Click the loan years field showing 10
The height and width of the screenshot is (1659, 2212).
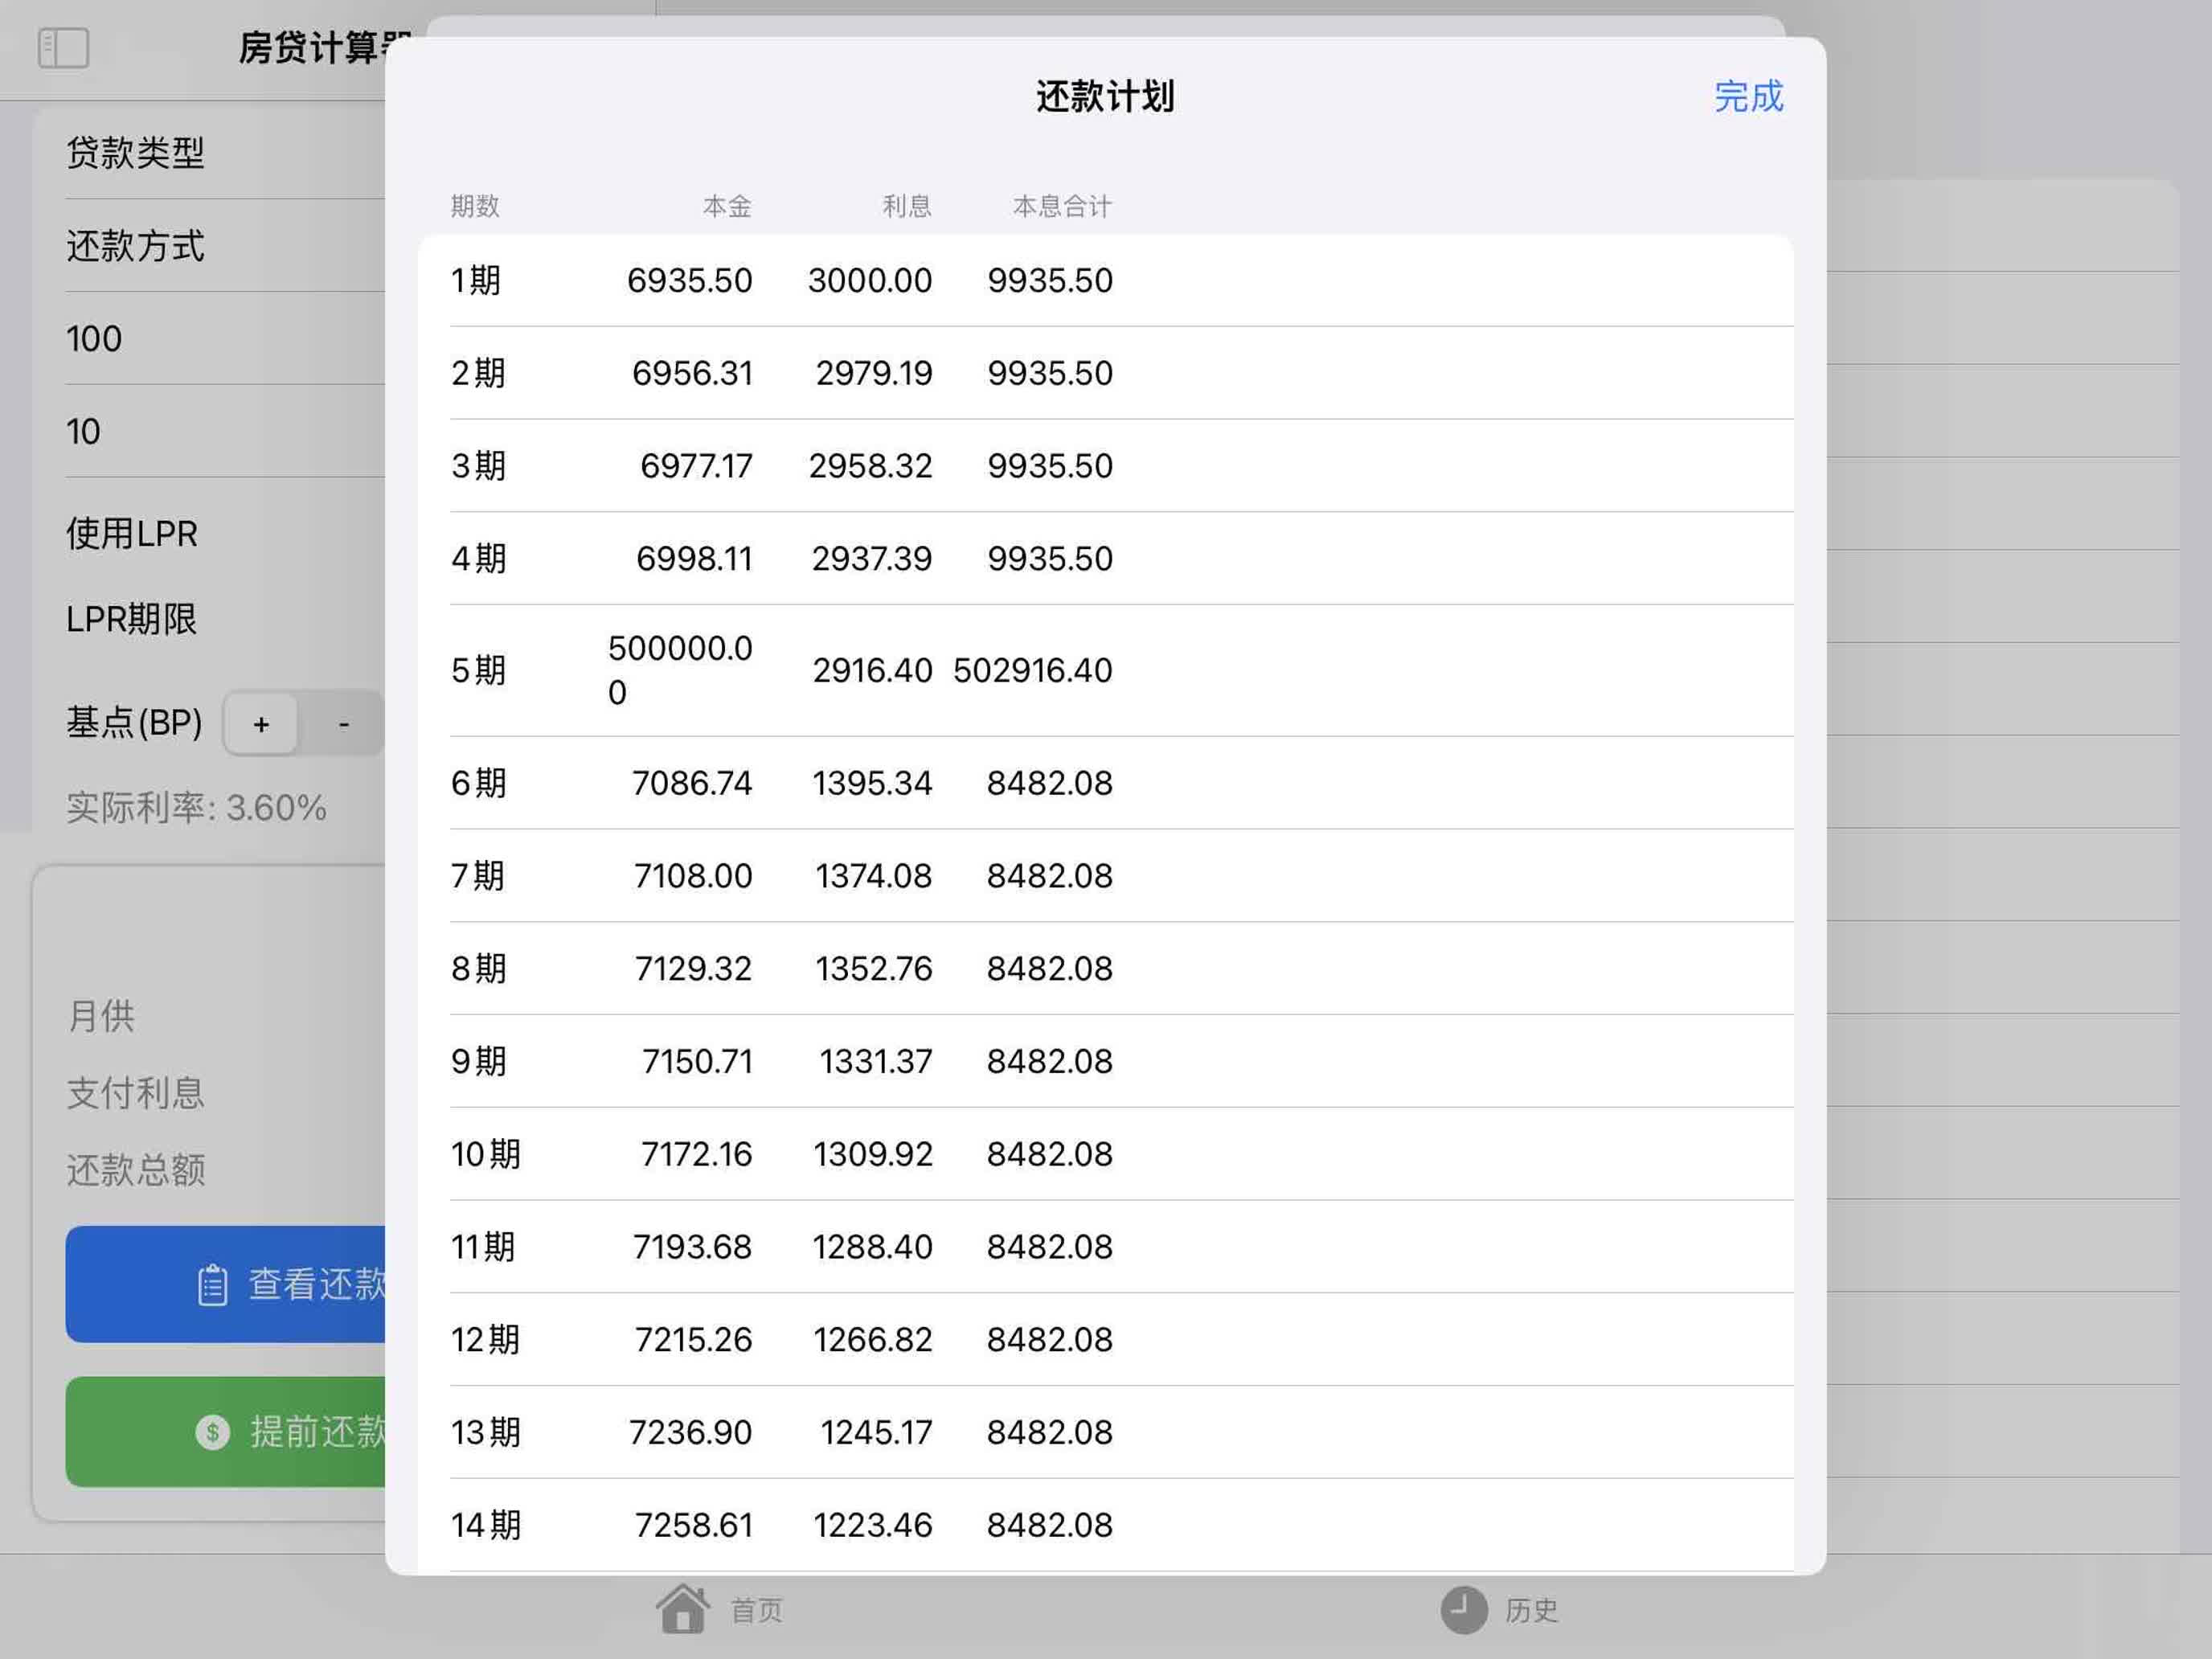(84, 432)
